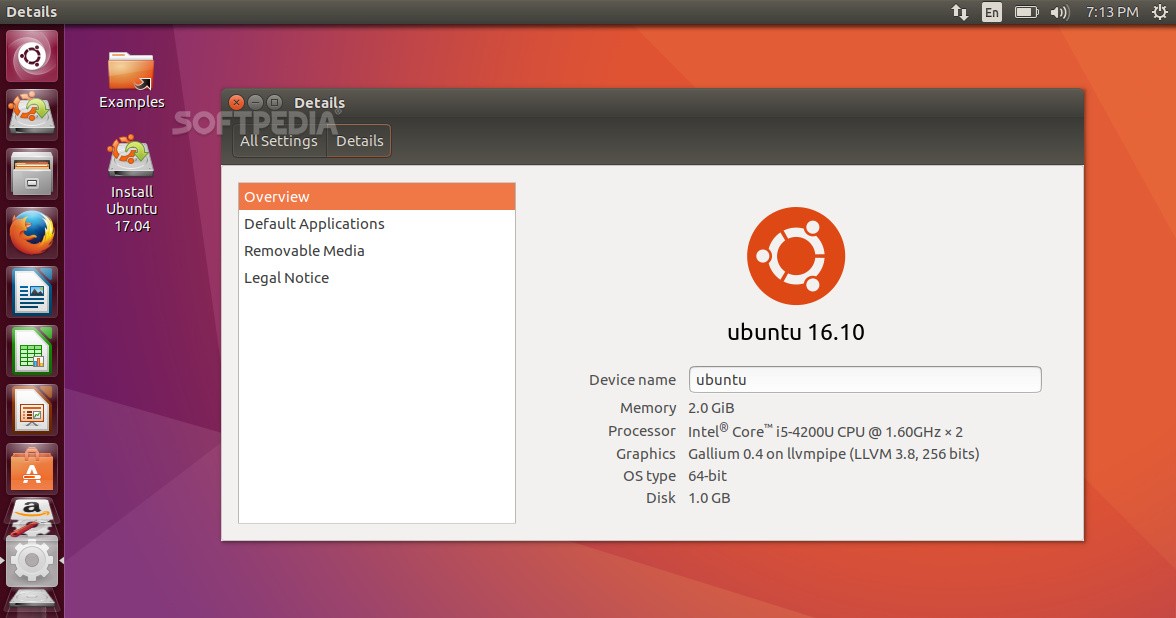Select Overview in the sidebar list

(376, 196)
